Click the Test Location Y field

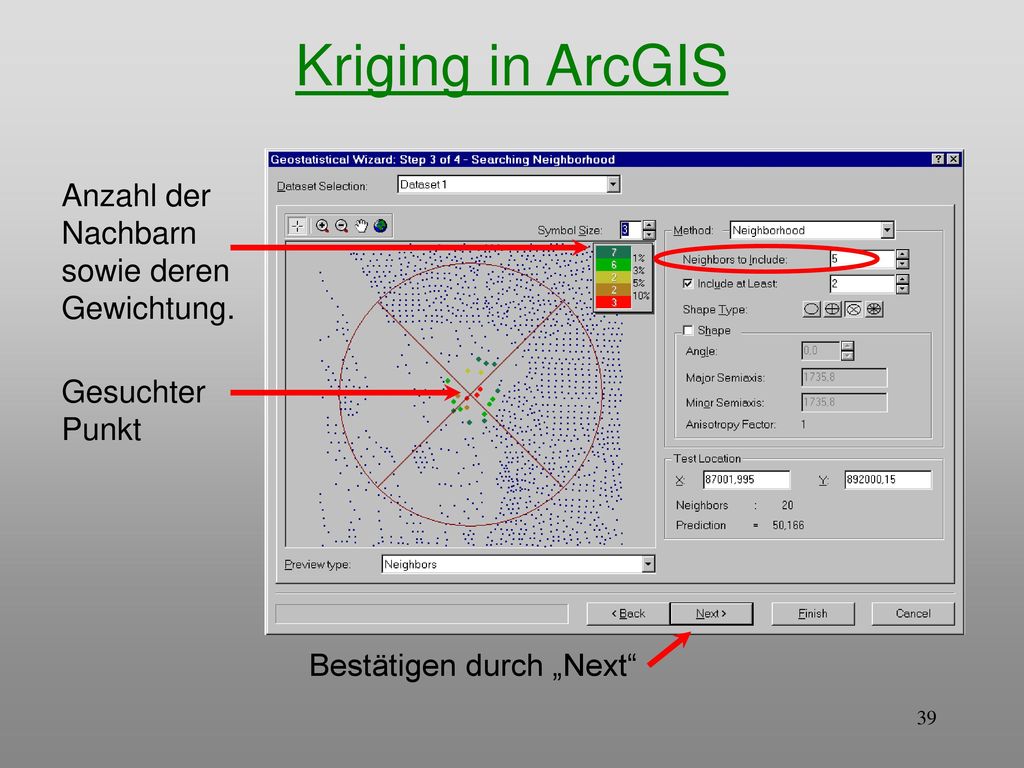(x=888, y=479)
